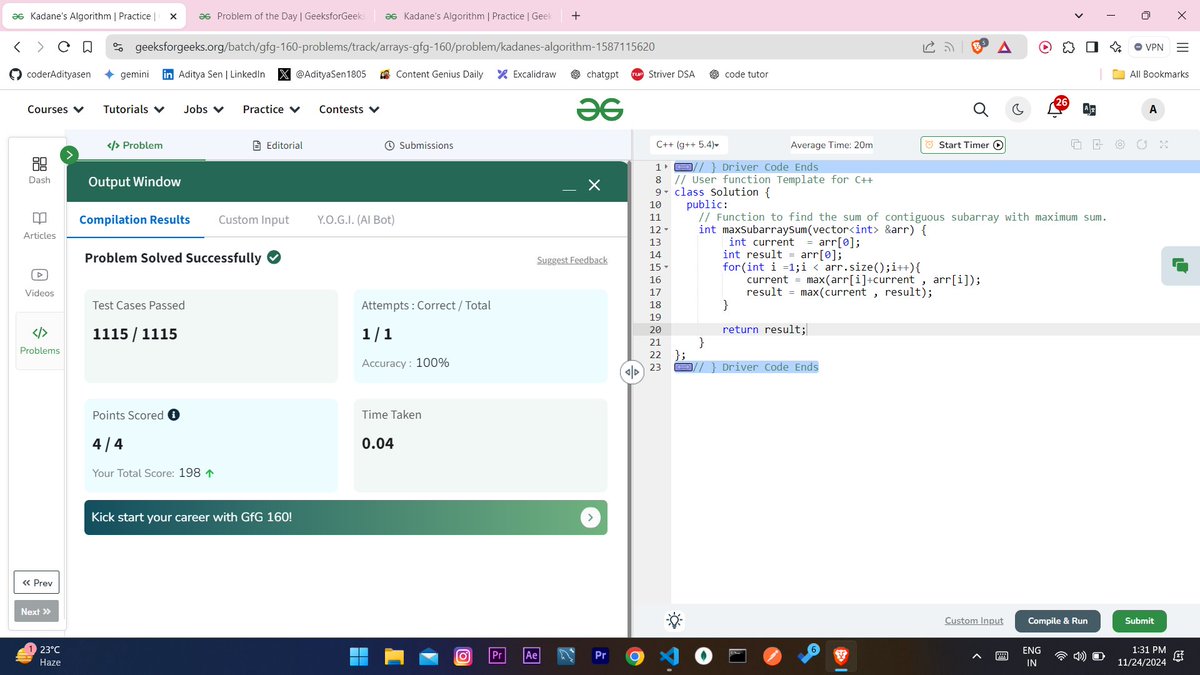This screenshot has width=1200, height=675.
Task: Open the Videos sidebar item
Action: 39,283
